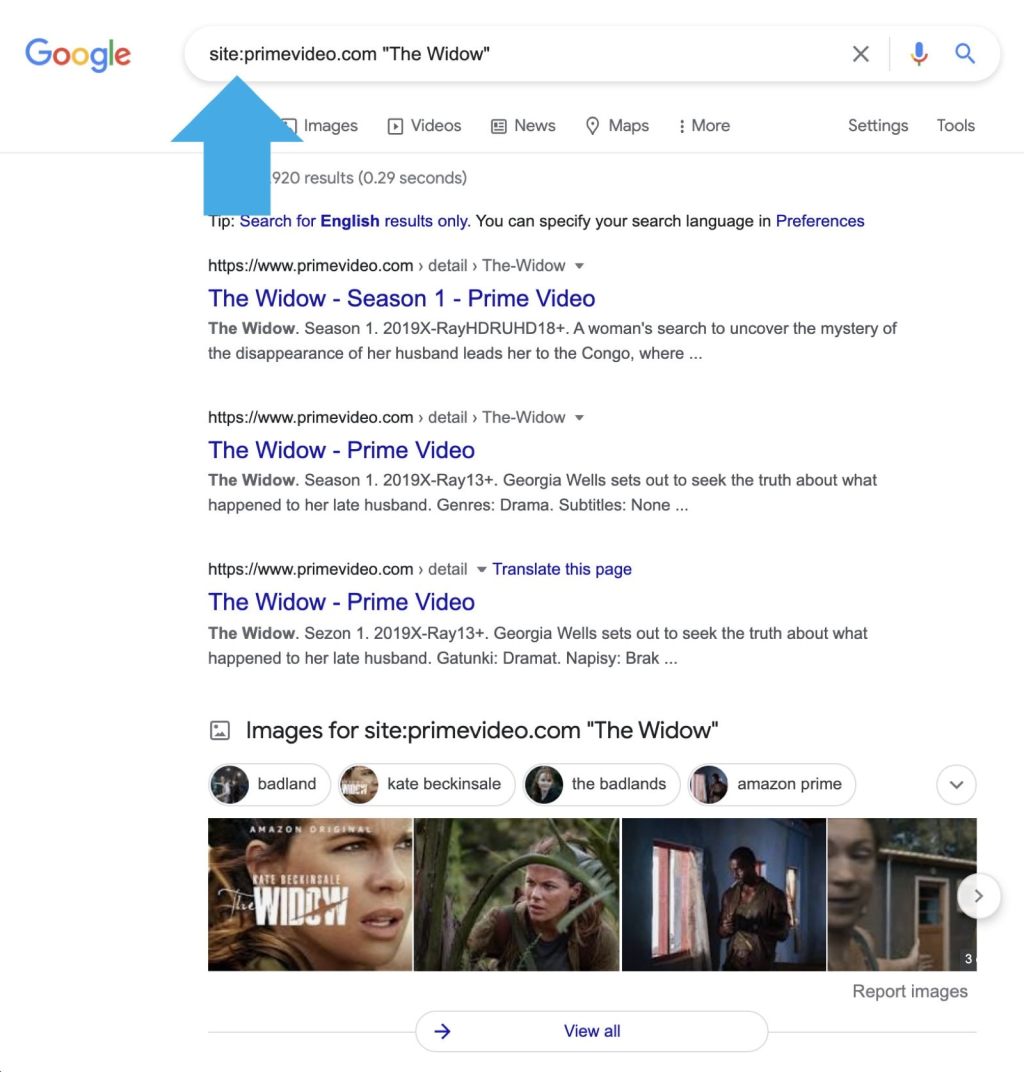Open the More search options menu
Viewport: 1024px width, 1072px height.
click(703, 126)
